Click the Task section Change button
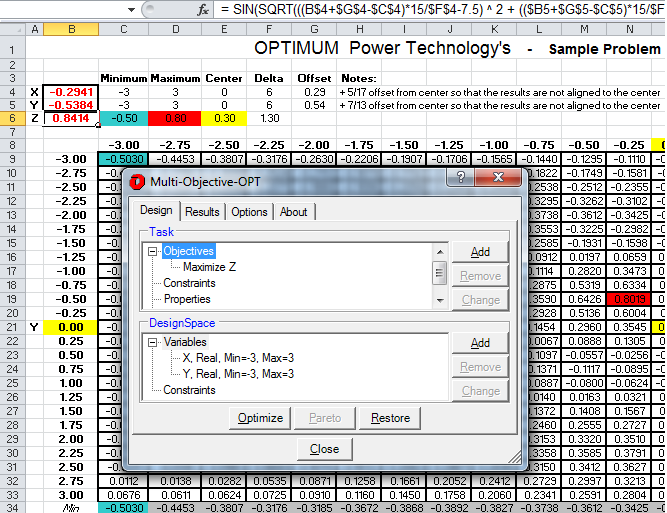The height and width of the screenshot is (513, 667). point(480,300)
